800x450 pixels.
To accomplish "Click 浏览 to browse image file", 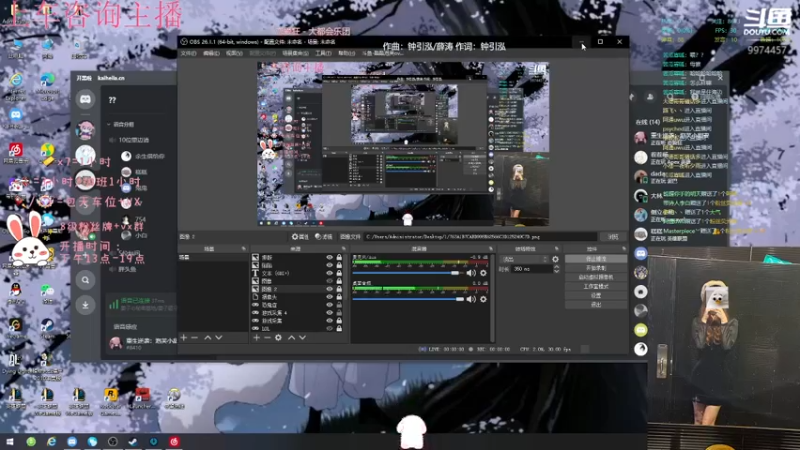I will click(x=613, y=237).
